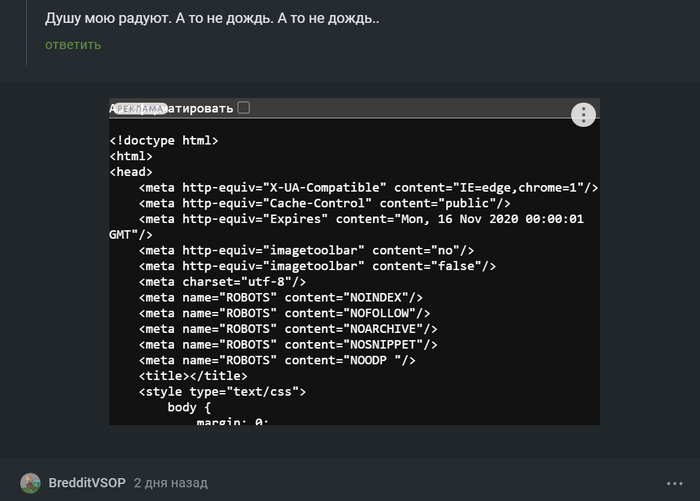
Task: Click the NOARCHIVE robots meta line
Action: tap(288, 328)
